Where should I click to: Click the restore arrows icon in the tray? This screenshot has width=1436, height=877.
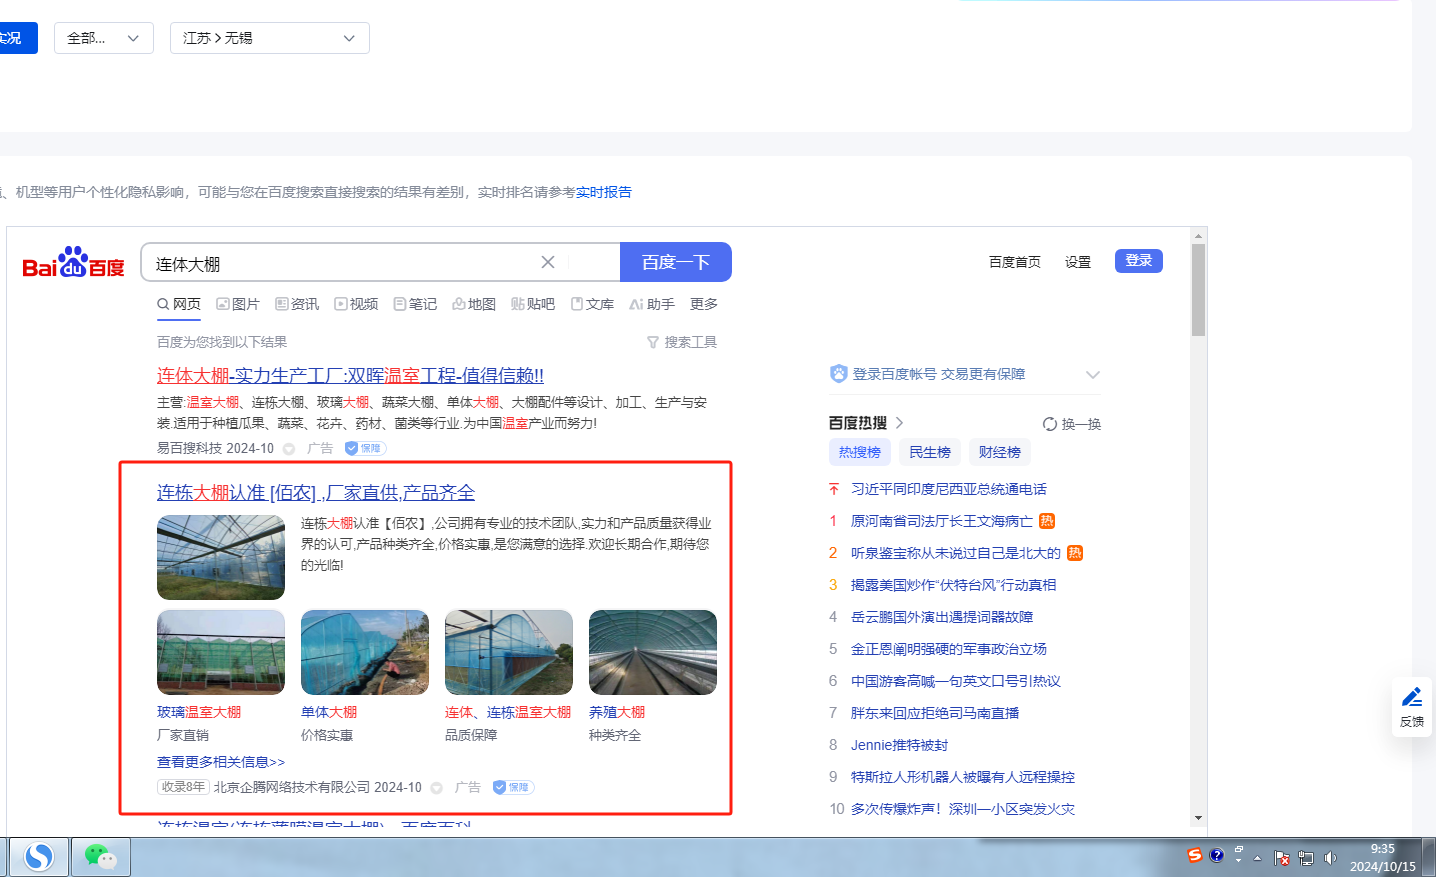[1239, 850]
